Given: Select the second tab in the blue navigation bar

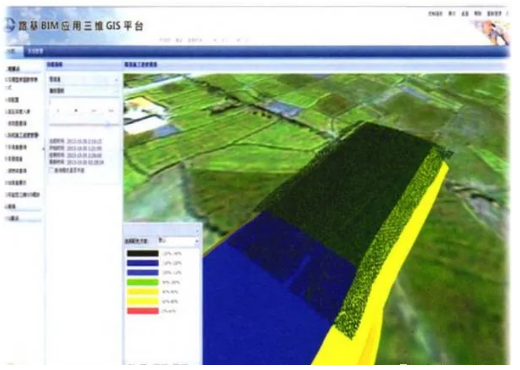Looking at the screenshot, I should [x=35, y=51].
